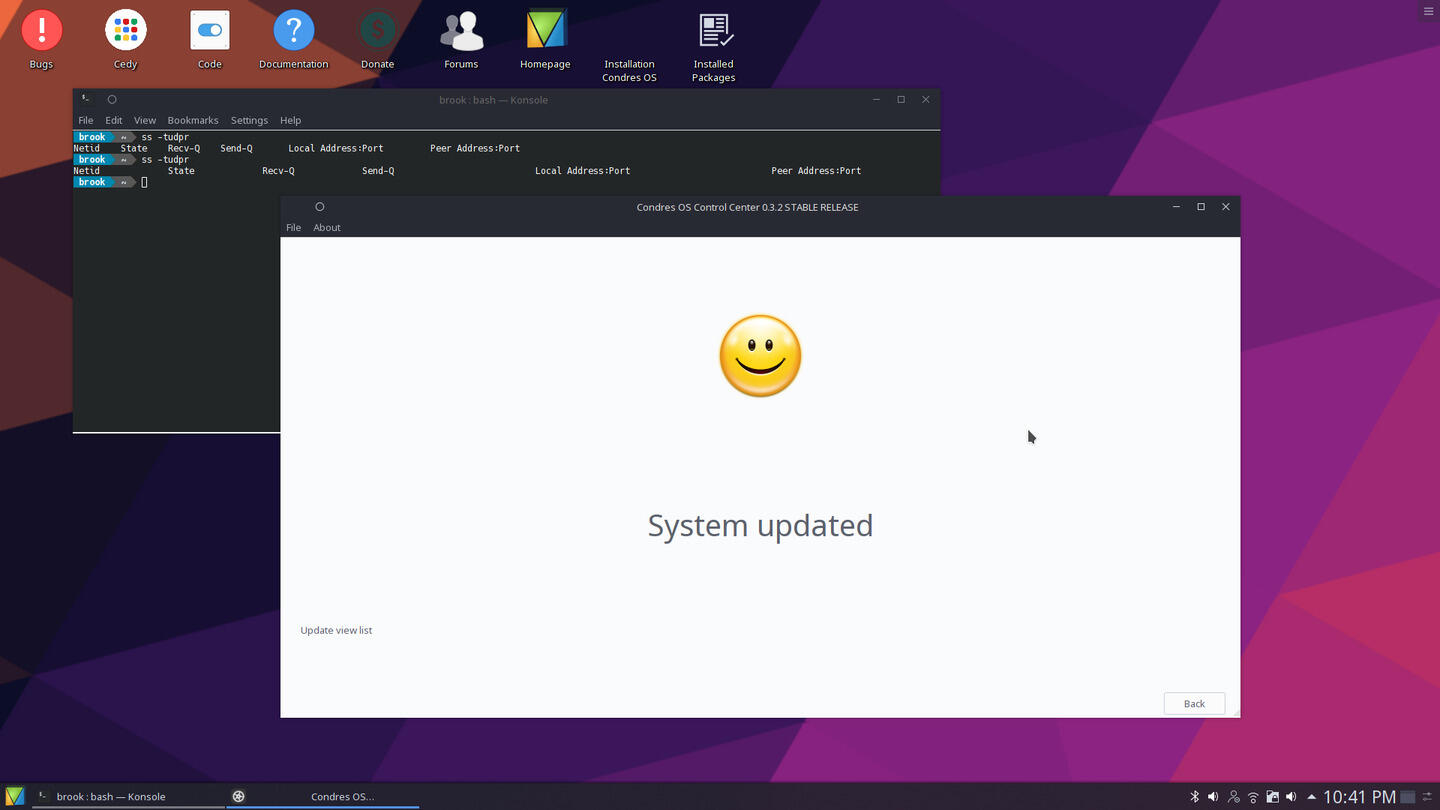Click the Back button in Control Center

(x=1194, y=703)
